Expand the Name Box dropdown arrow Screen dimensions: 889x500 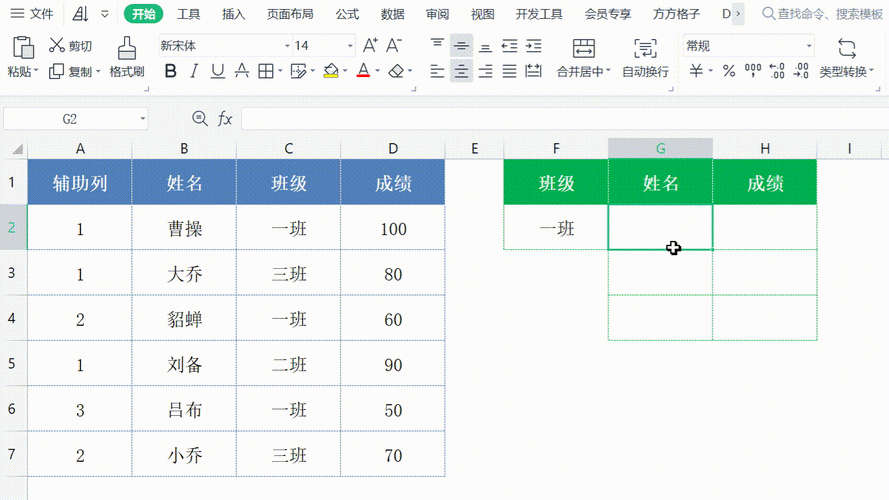(142, 119)
